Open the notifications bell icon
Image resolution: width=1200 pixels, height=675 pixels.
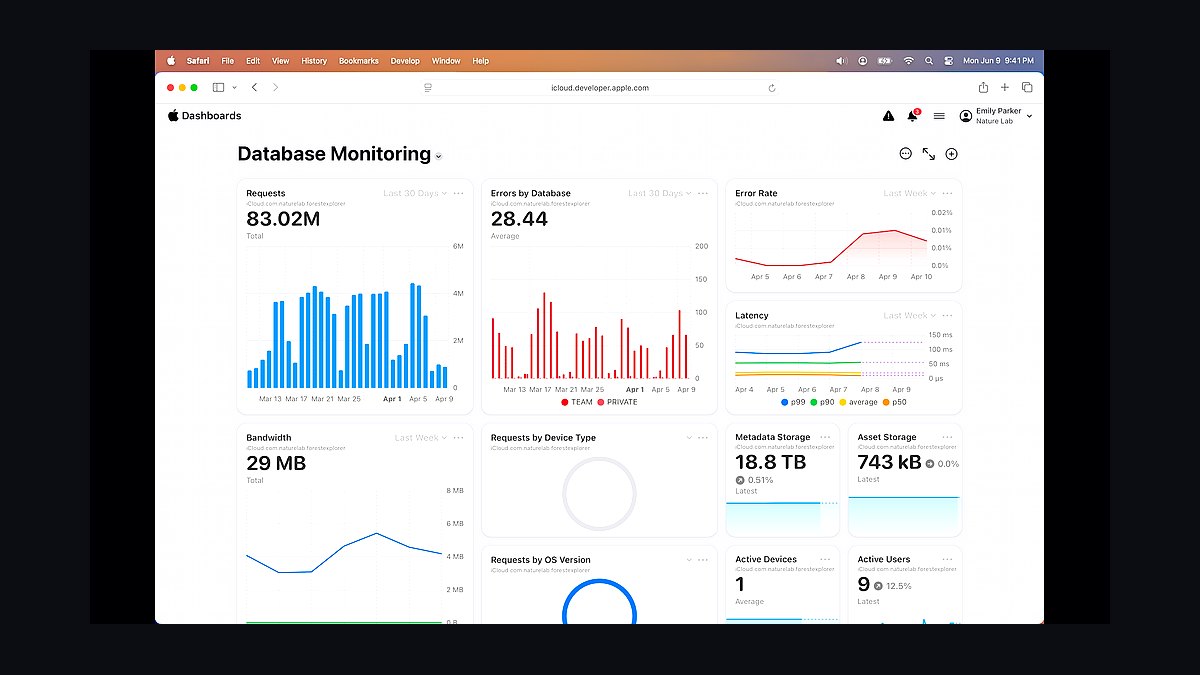(912, 116)
